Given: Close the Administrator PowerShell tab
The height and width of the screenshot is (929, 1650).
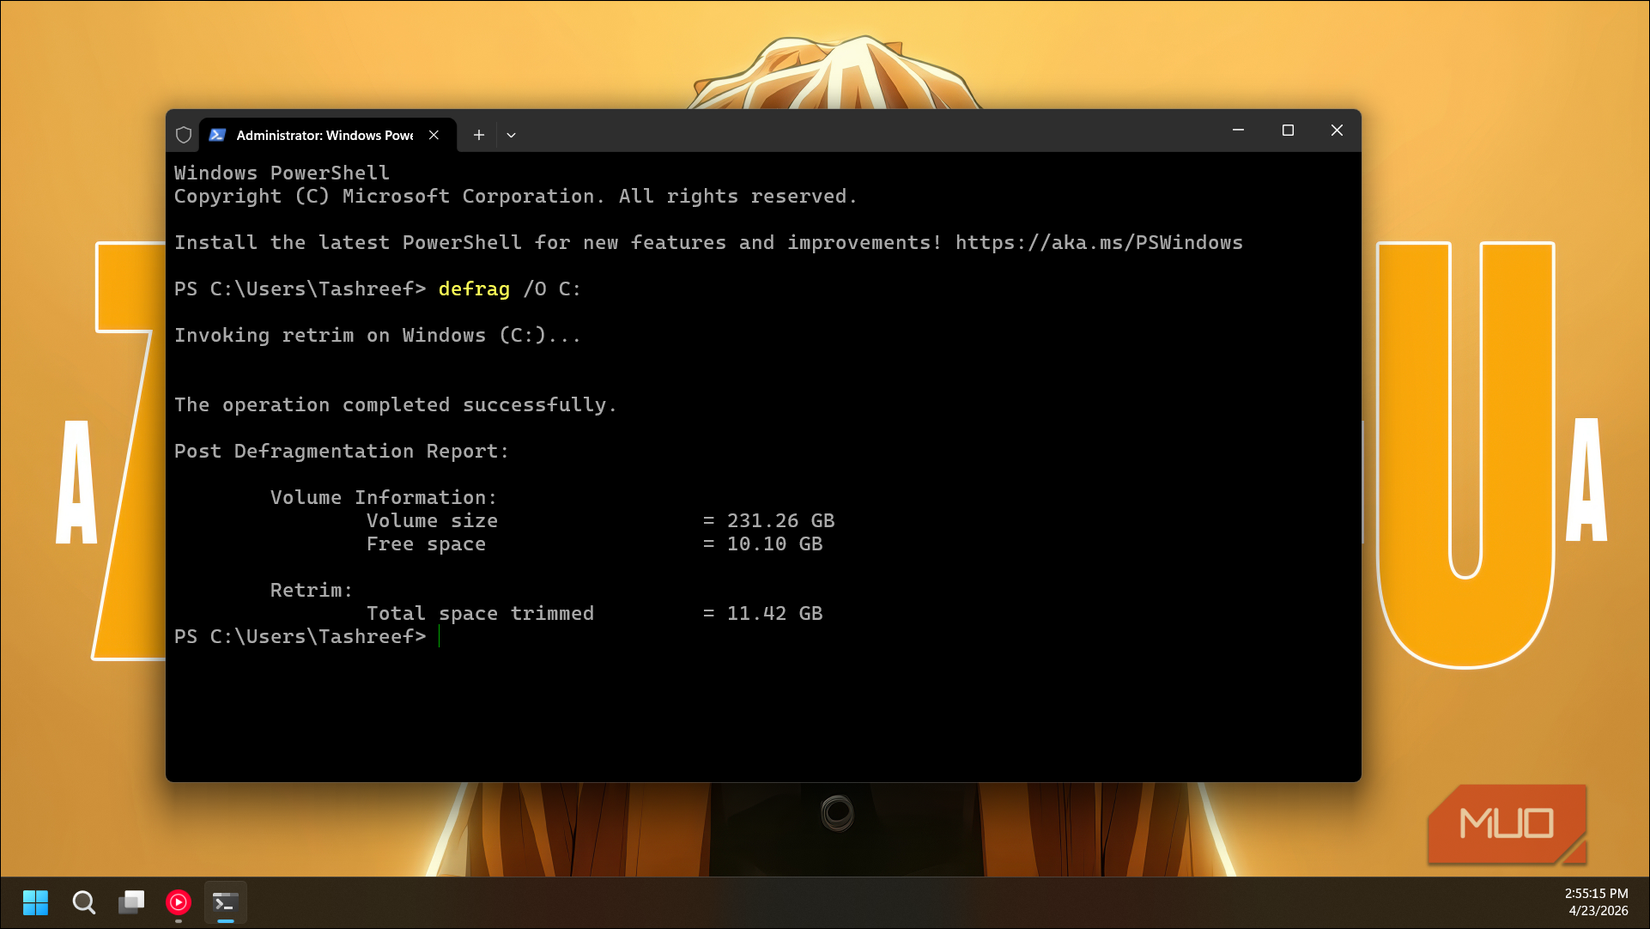Looking at the screenshot, I should pyautogui.click(x=433, y=134).
